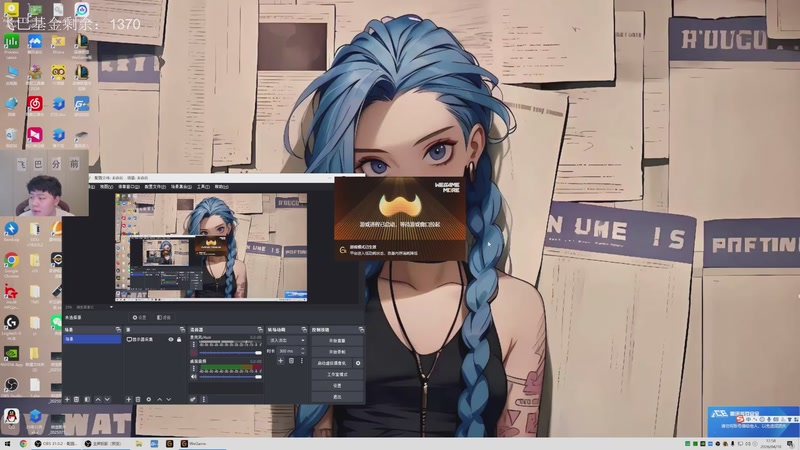The height and width of the screenshot is (450, 800).
Task: Open desktop audio channel three-dot options in mixer
Action: pos(193,368)
